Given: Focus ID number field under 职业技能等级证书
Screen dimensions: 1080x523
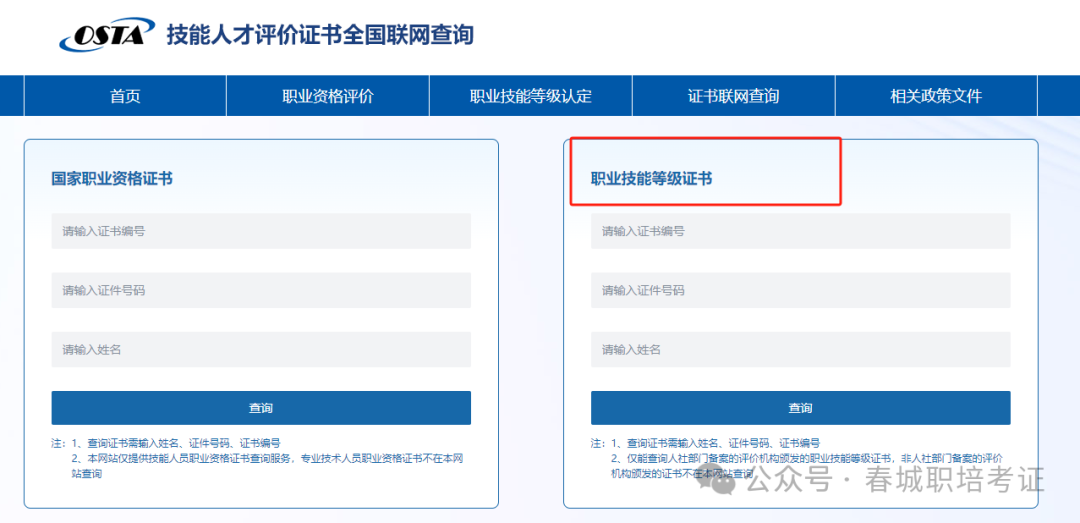Looking at the screenshot, I should tap(800, 290).
